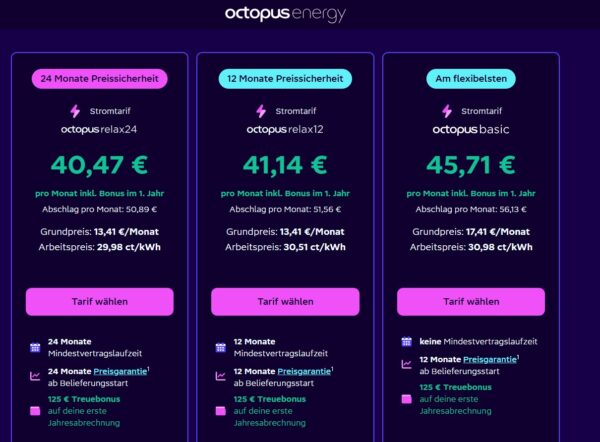Screen dimensions: 600x442
Task: Click the lightning icon on relax12 card
Action: tap(261, 112)
